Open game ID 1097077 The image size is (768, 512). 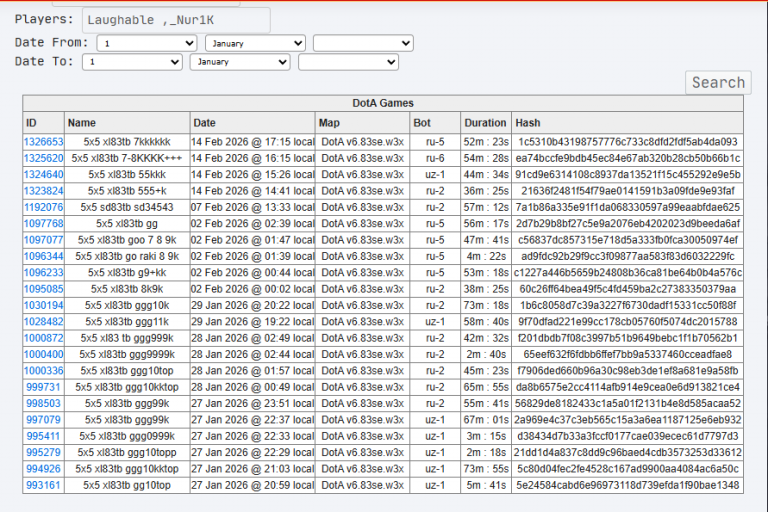[x=44, y=240]
